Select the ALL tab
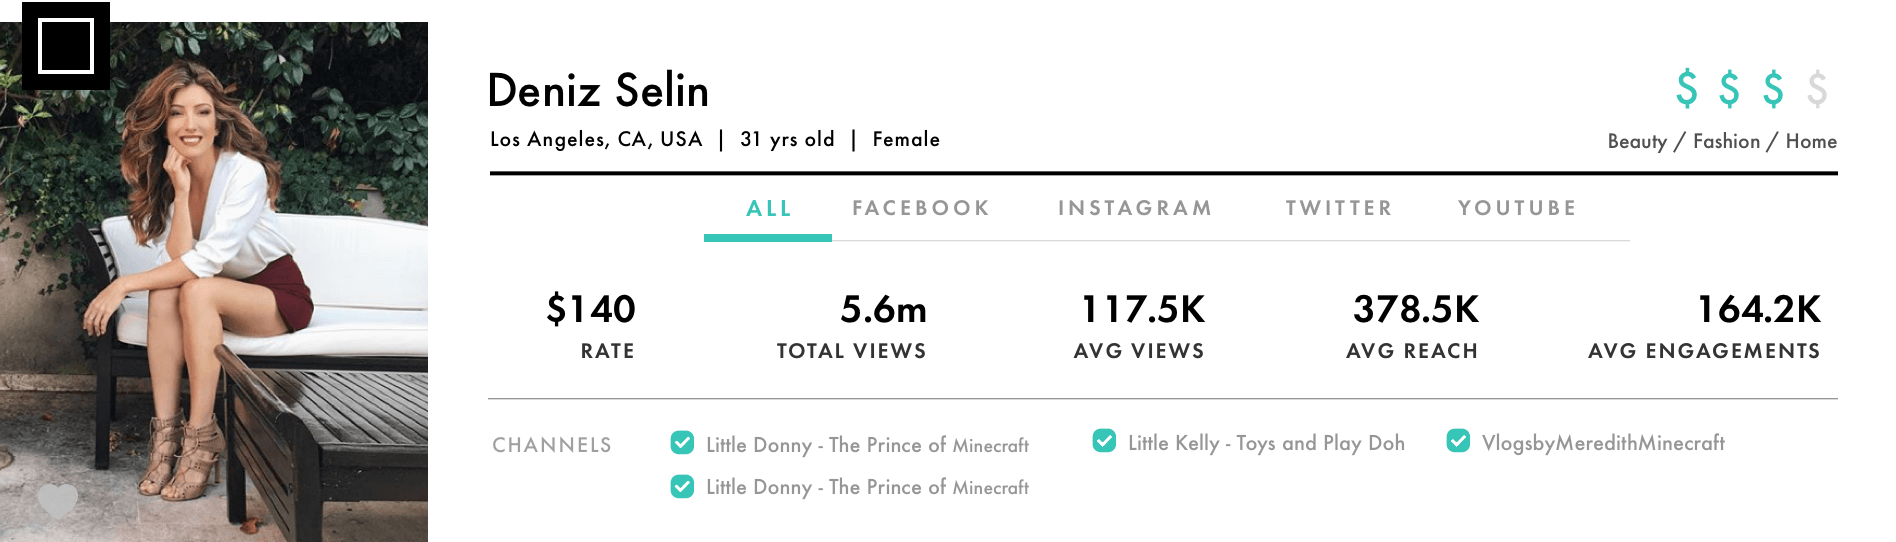 pos(768,208)
